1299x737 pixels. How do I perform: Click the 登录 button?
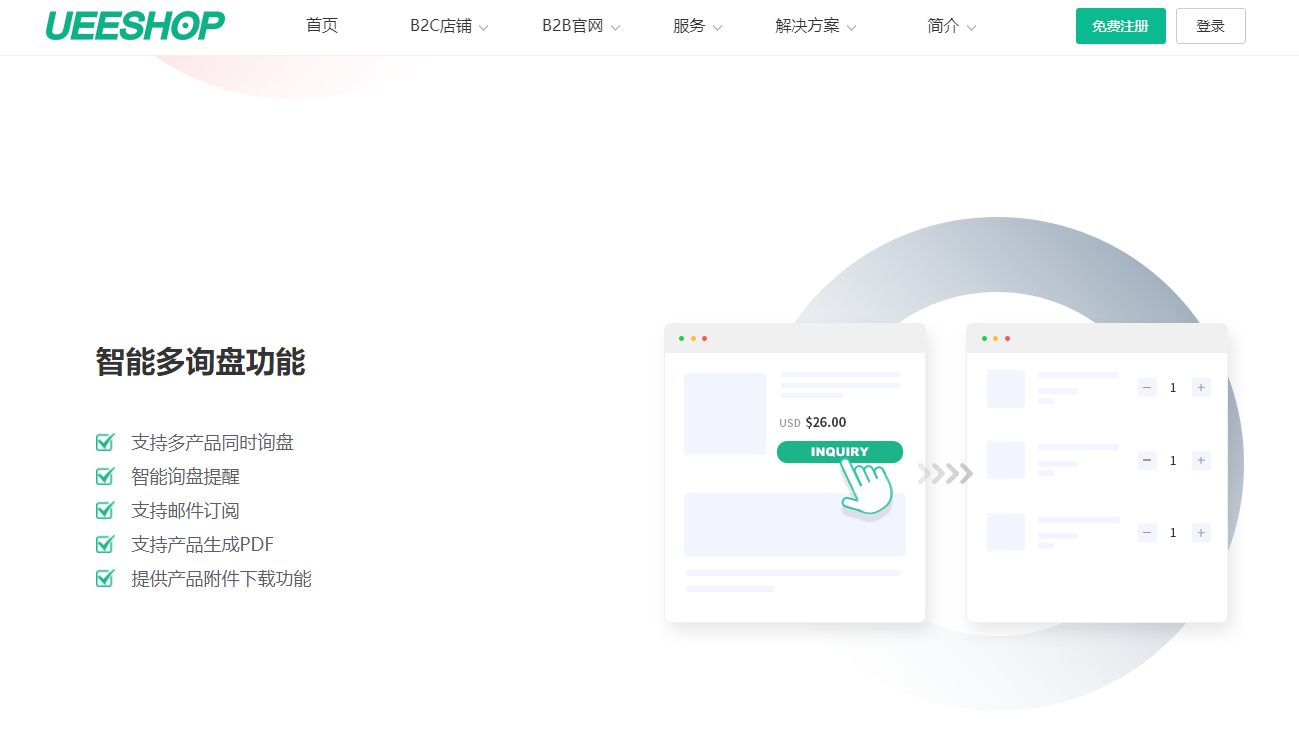click(x=1210, y=26)
